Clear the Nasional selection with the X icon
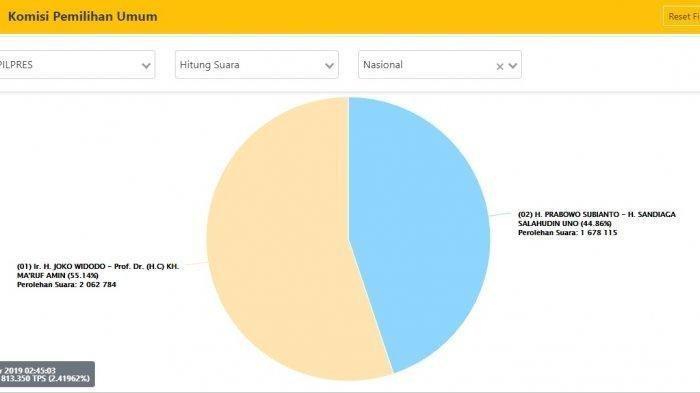 coord(500,67)
